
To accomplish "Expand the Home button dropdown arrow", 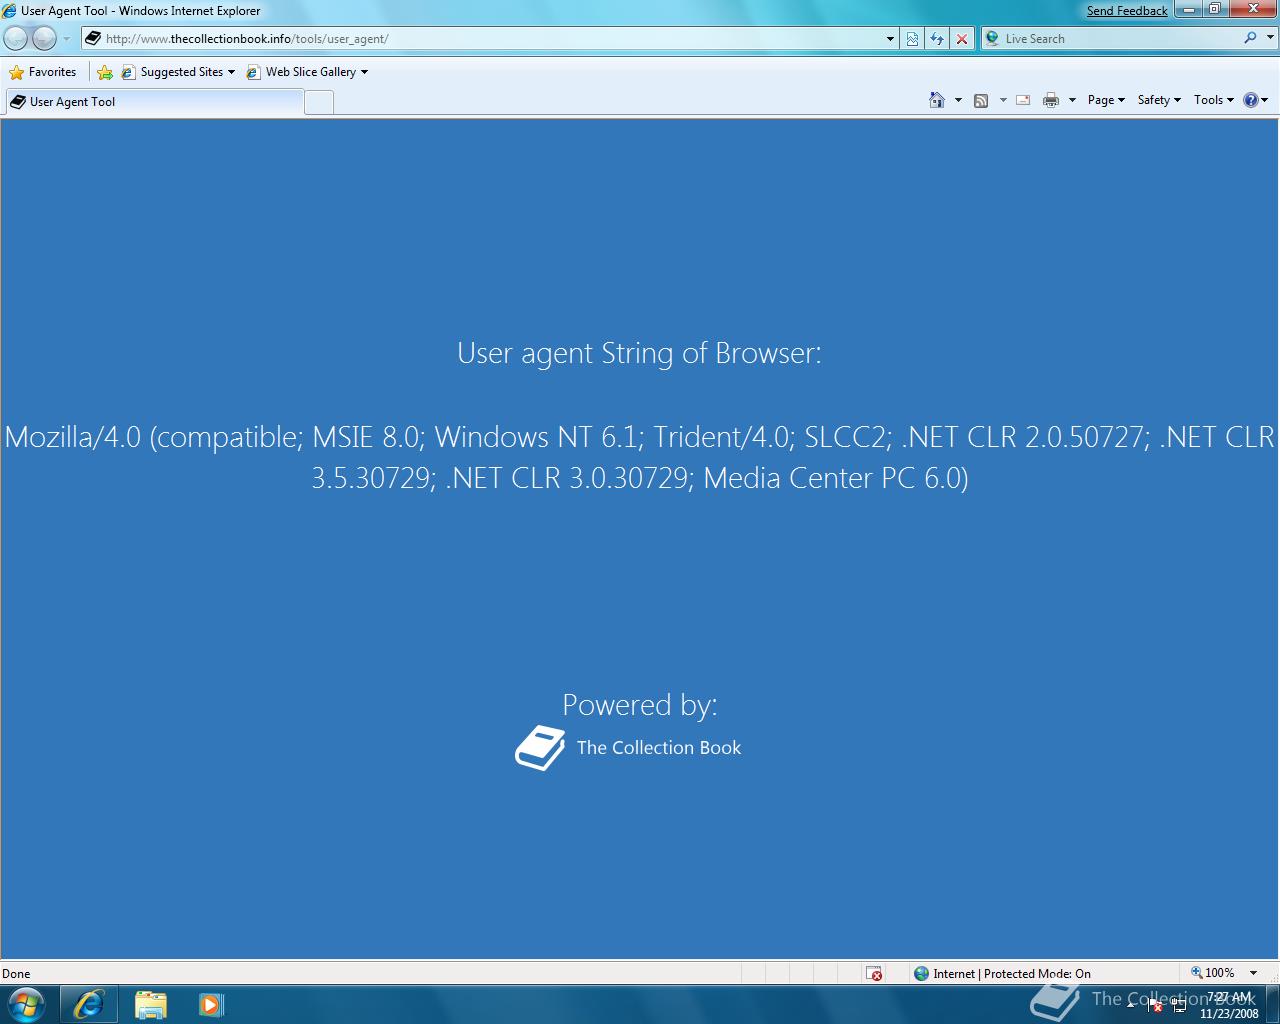I will click(958, 100).
